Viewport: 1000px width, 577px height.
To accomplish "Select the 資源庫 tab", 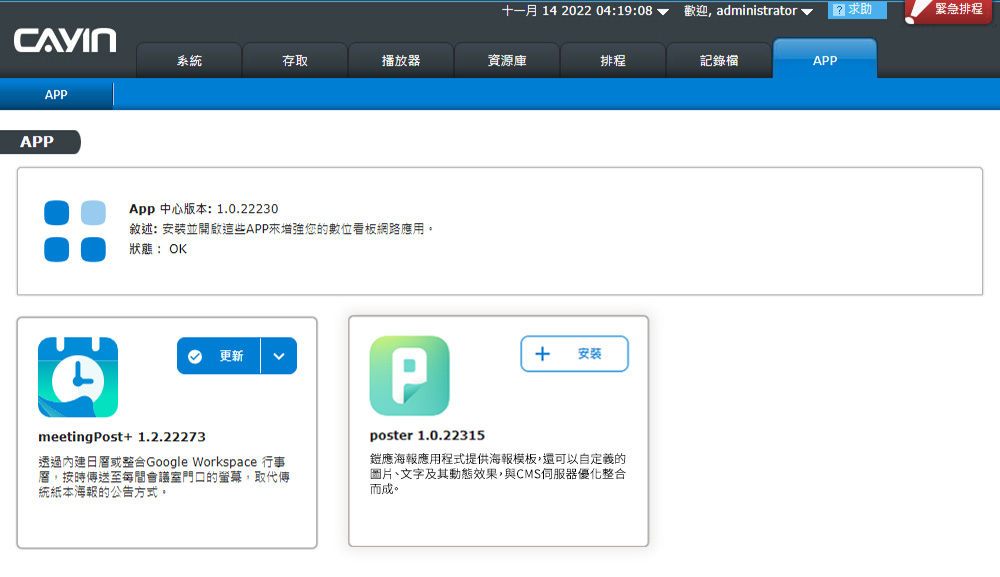I will click(507, 61).
